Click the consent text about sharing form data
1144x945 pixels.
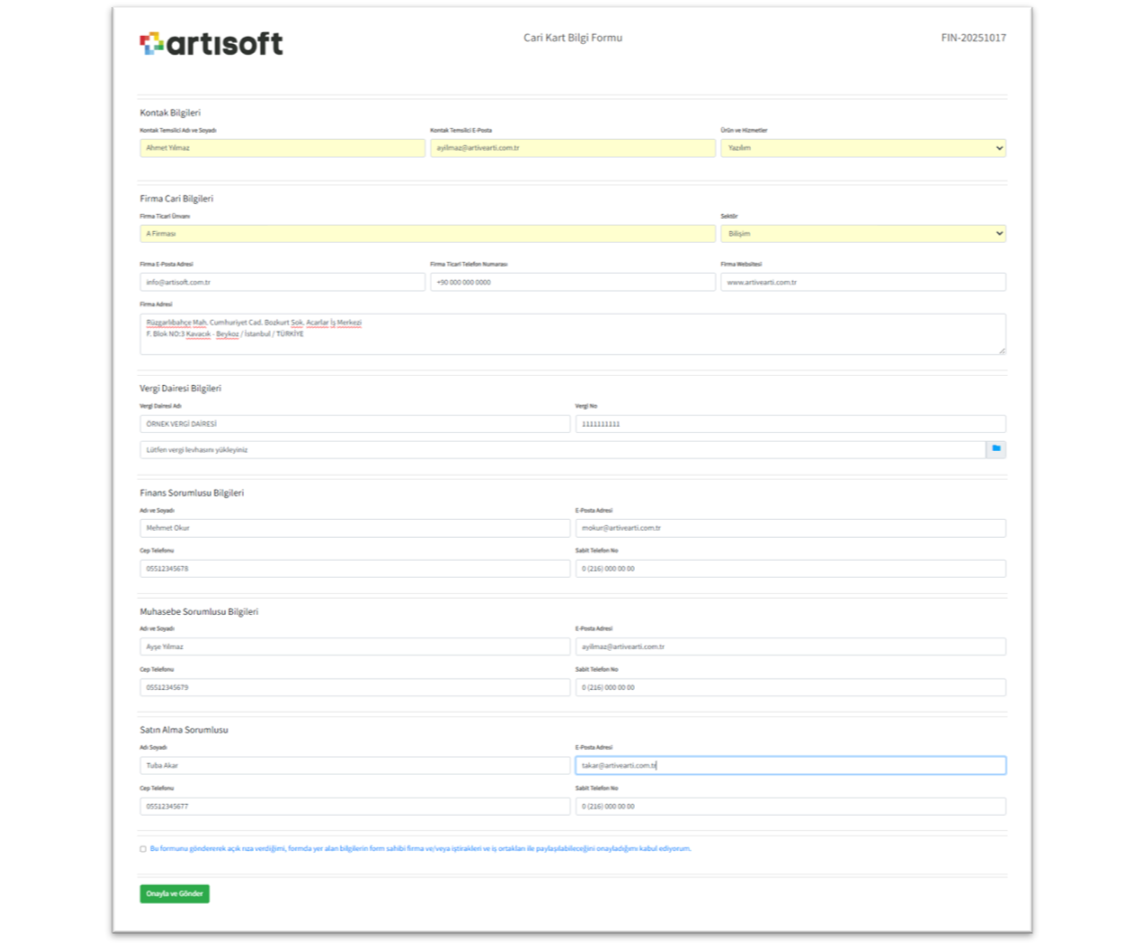420,849
